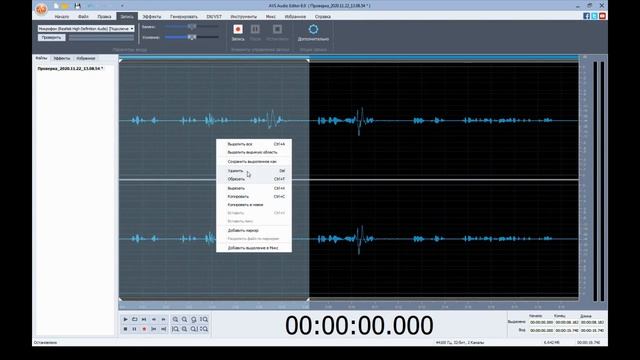Viewport: 640px width, 360px height.
Task: Choose Обрезать in context menu
Action: point(254,179)
